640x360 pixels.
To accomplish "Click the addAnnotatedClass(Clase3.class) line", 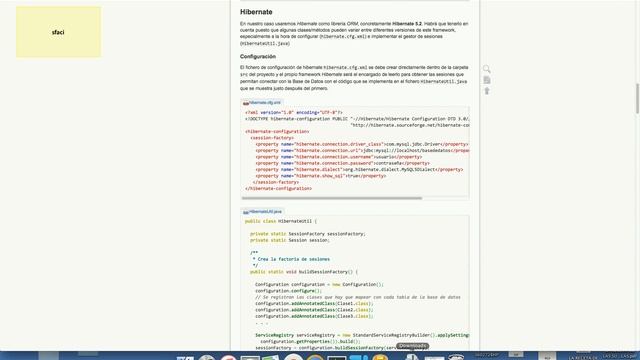I will click(314, 316).
